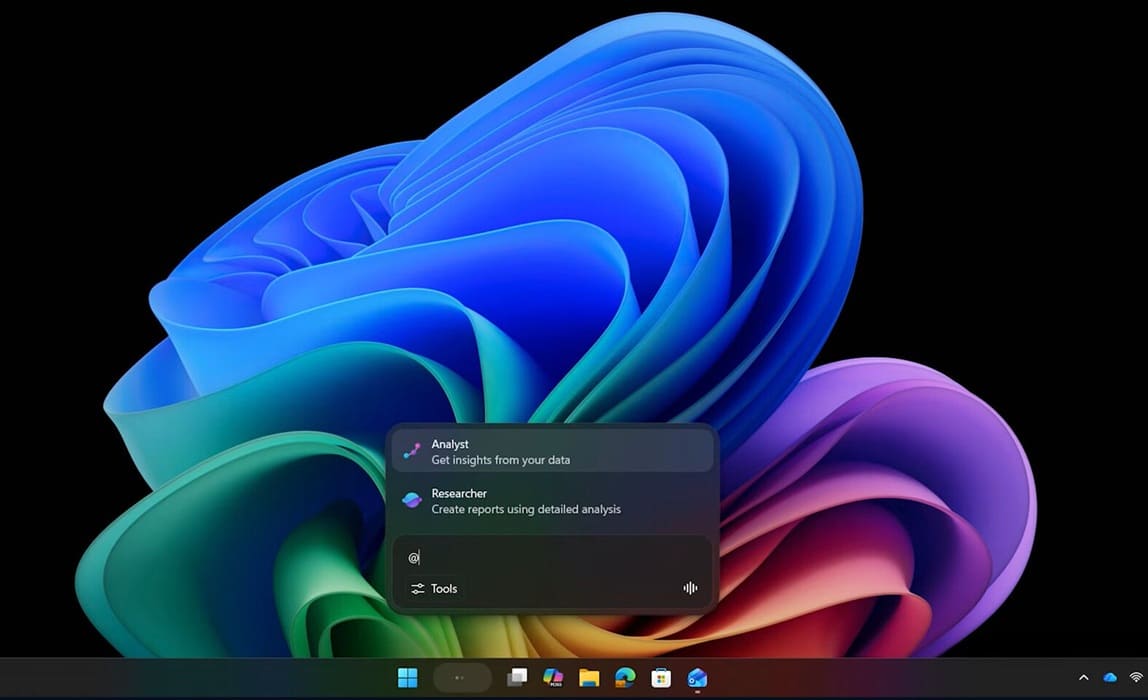The image size is (1148, 700).
Task: Open the Start menu
Action: point(406,677)
